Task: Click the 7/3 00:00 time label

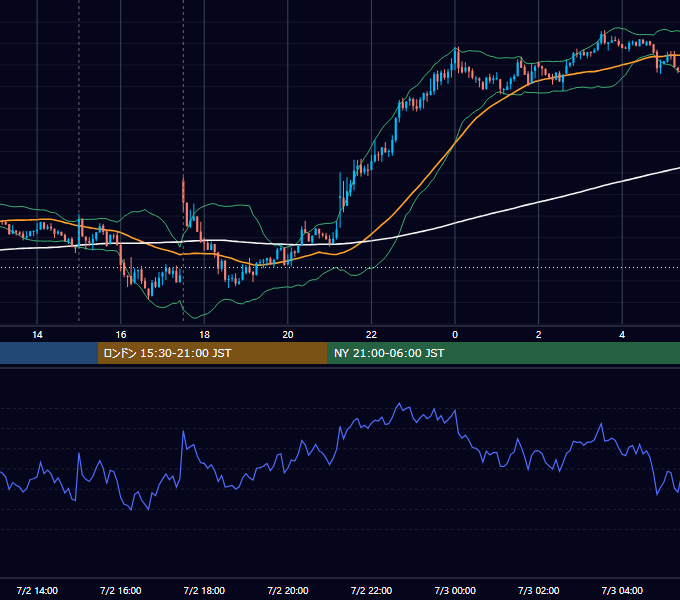Action: tap(455, 590)
